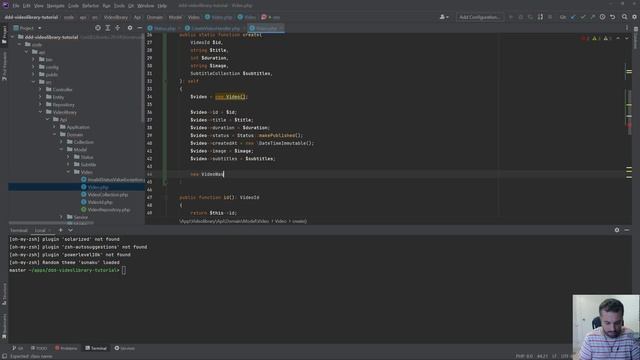Click Git update project blue arrow
Viewport: 640px width, 360px height.
pos(573,17)
